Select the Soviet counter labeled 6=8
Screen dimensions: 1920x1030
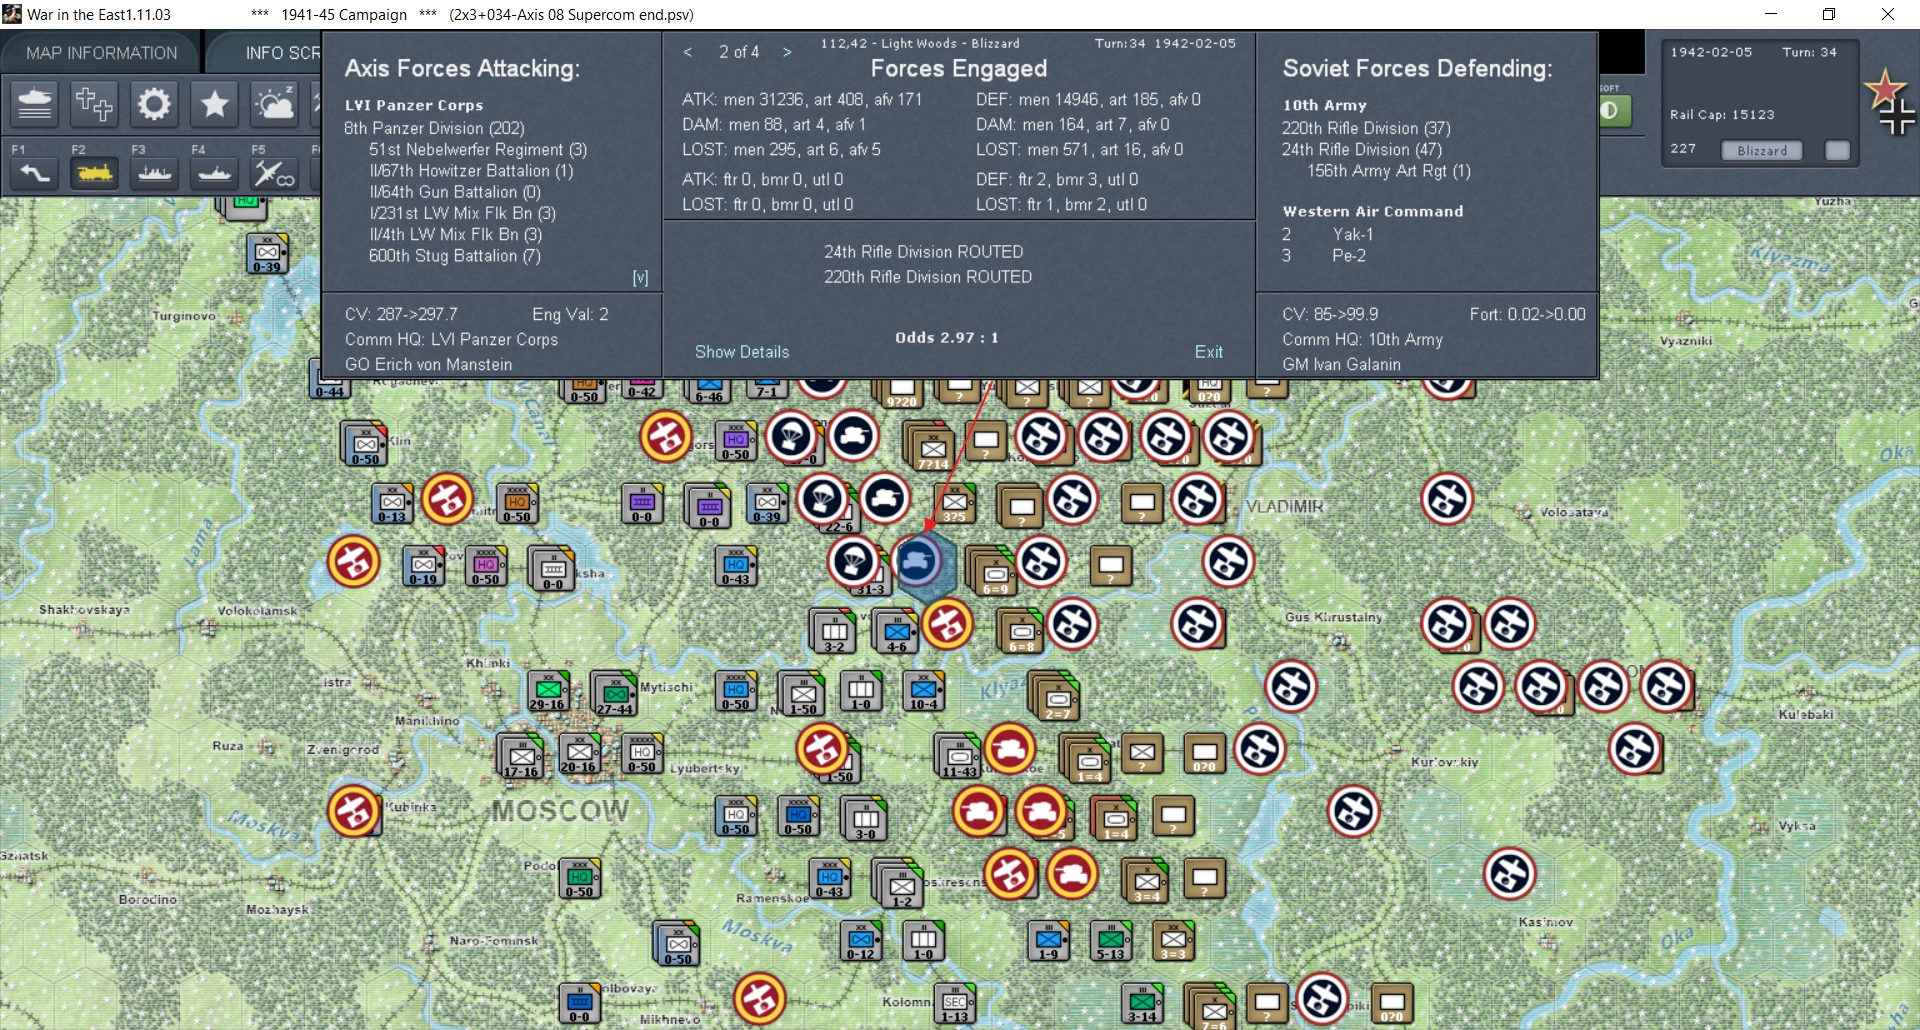1021,632
